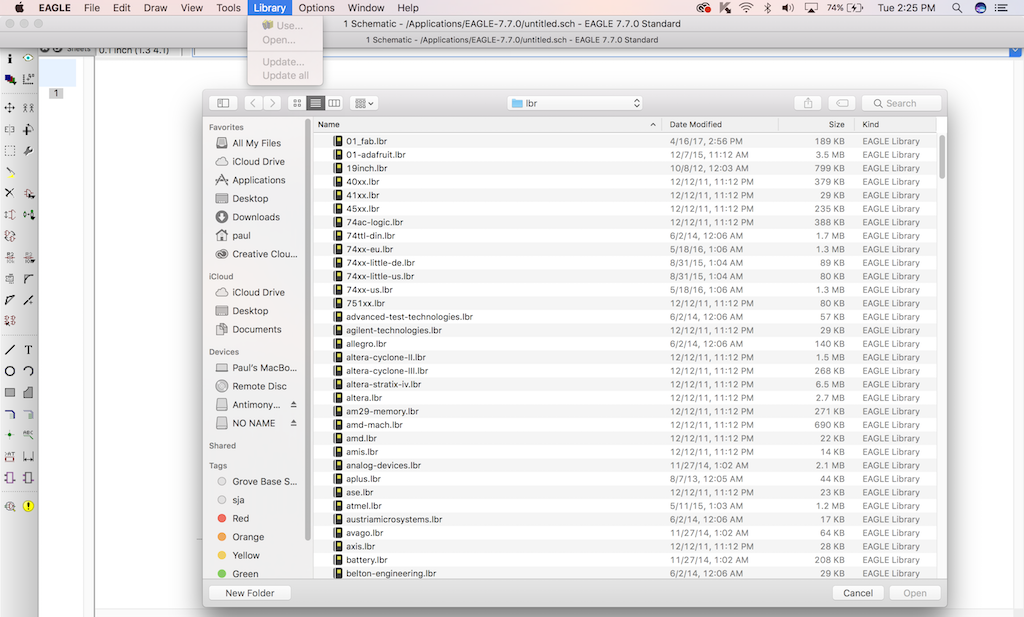Select the Junction tool

coord(10,435)
